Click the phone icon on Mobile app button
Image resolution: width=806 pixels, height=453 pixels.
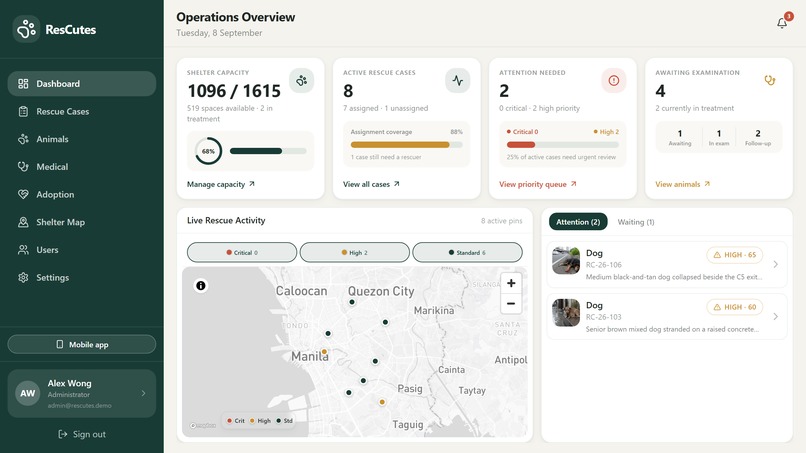[60, 345]
